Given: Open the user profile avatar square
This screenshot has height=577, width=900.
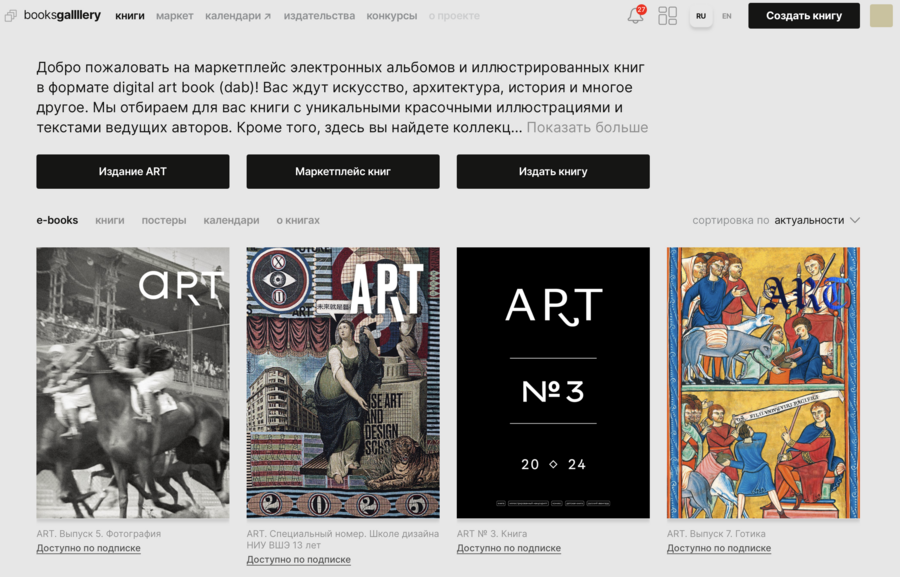Looking at the screenshot, I should (x=881, y=16).
